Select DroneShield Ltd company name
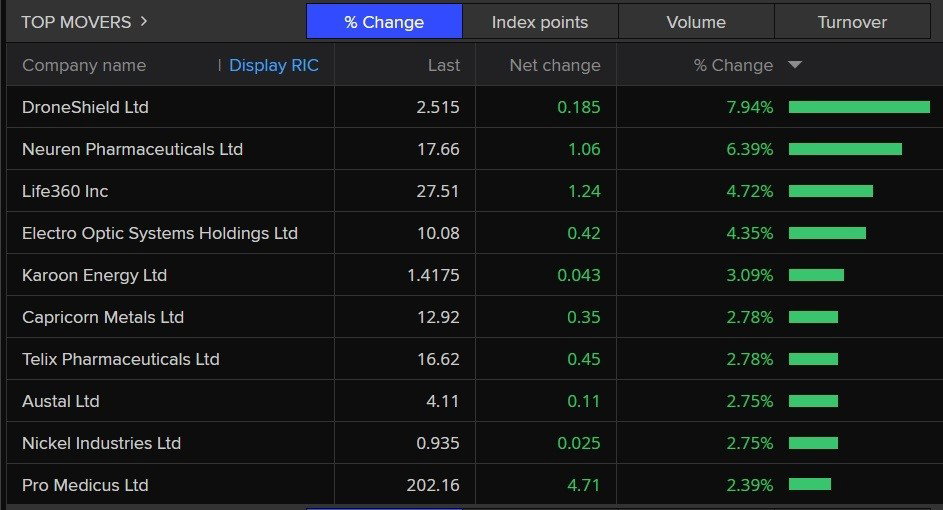 click(85, 107)
